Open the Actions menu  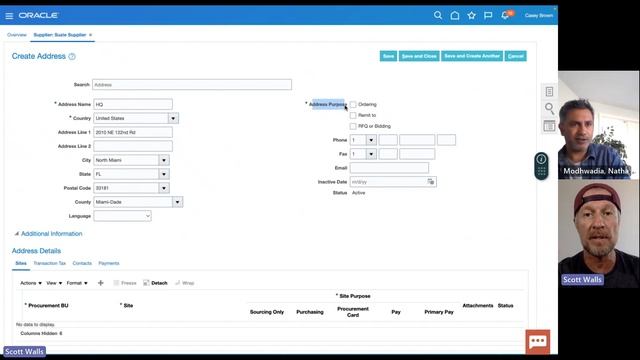click(x=31, y=283)
